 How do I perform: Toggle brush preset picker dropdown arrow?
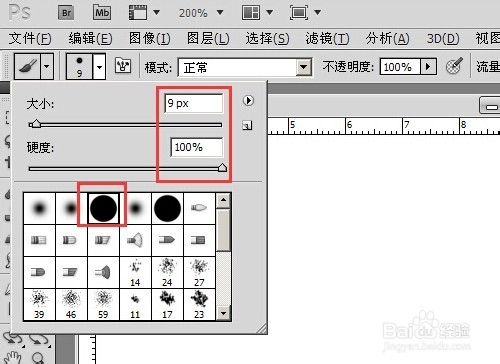99,66
